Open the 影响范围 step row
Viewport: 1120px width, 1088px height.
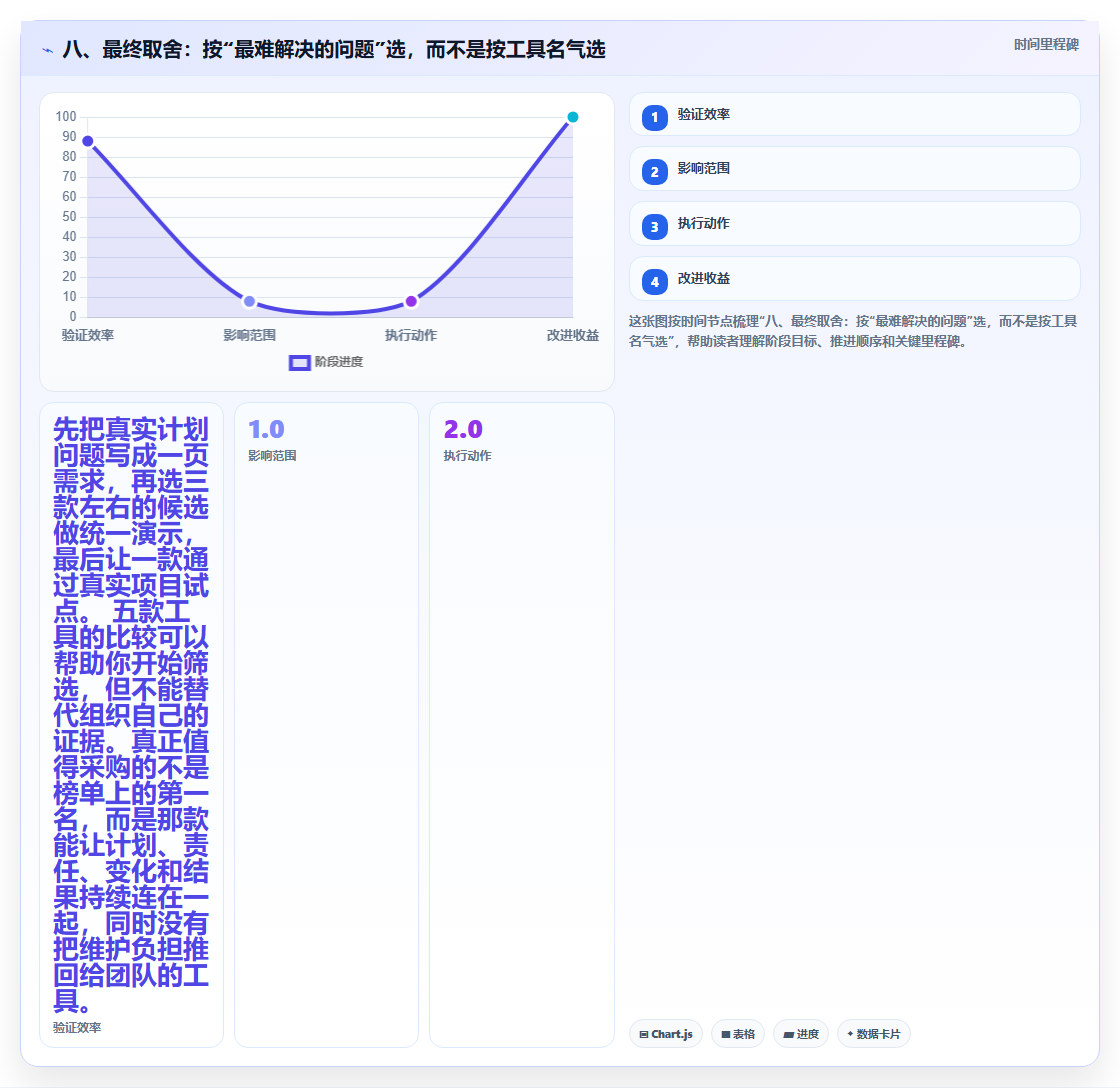pos(854,169)
